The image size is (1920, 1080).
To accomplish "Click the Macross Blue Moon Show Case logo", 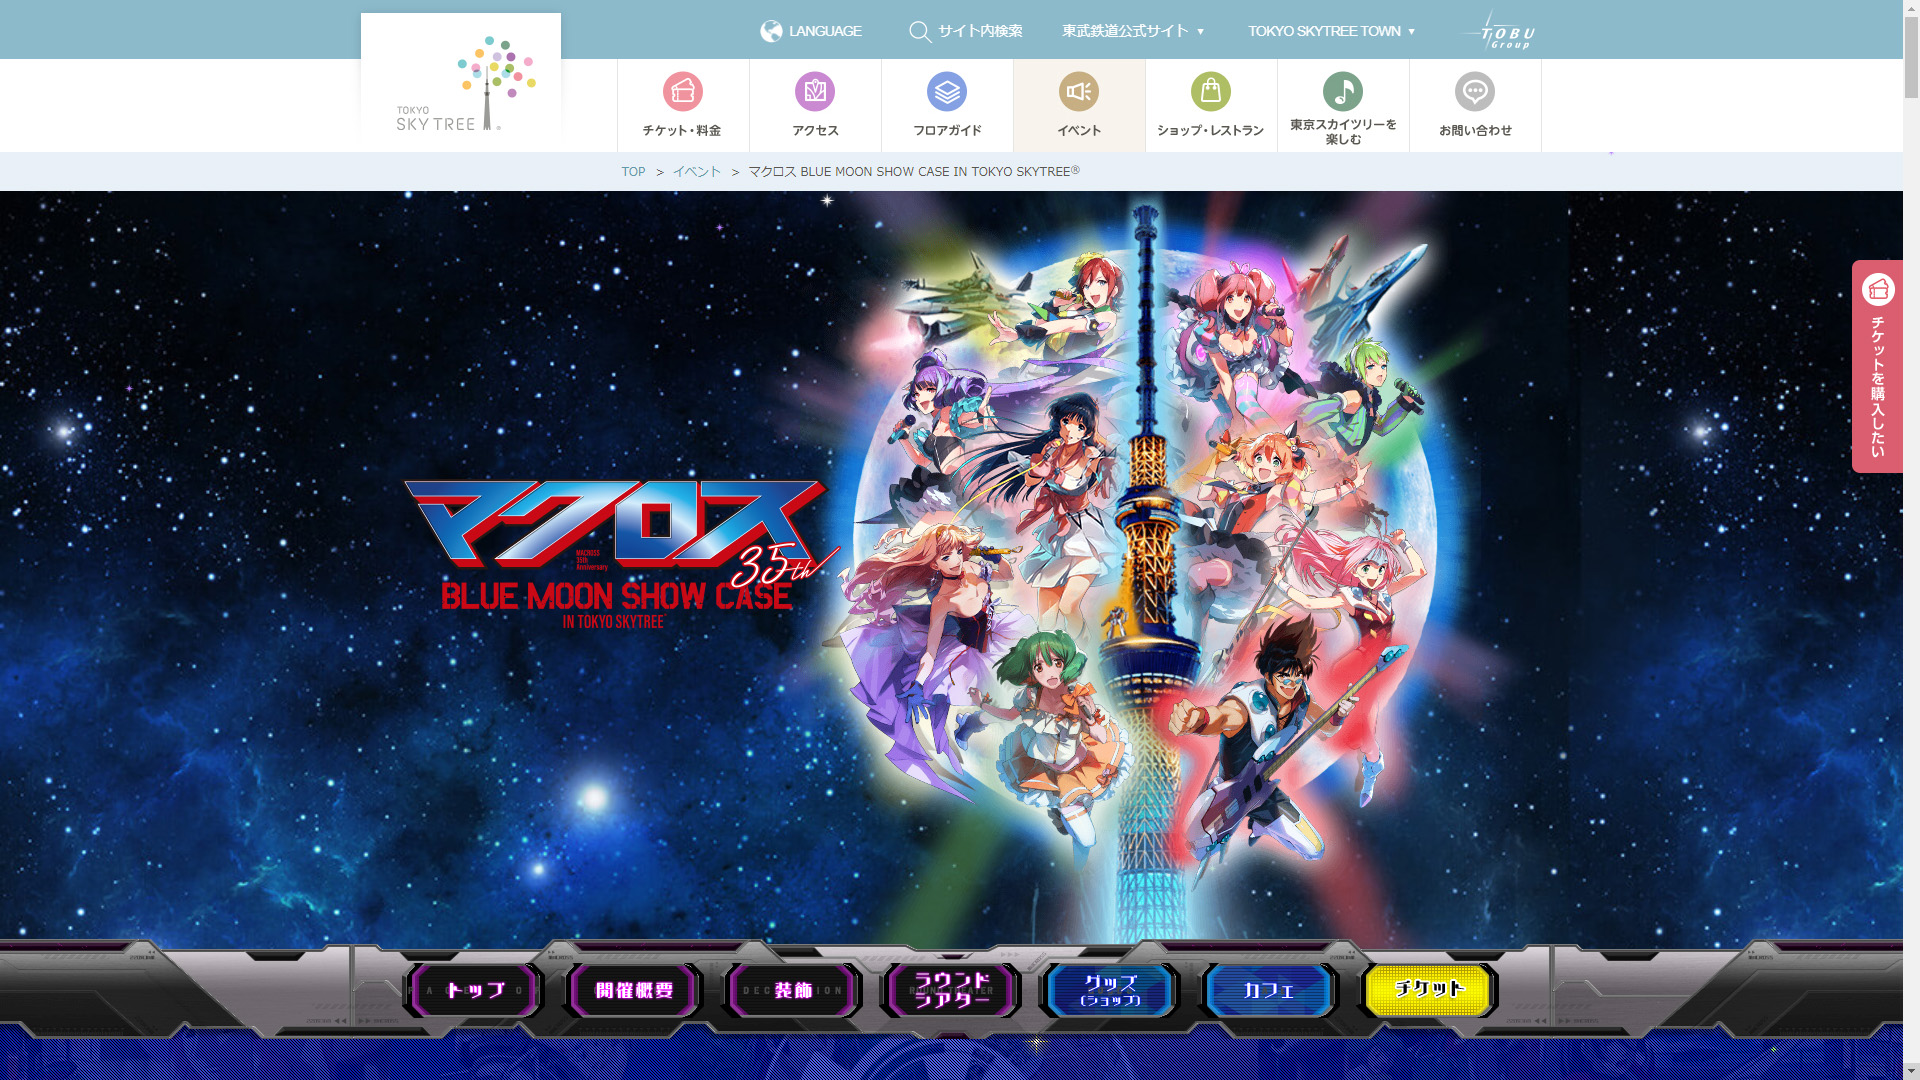I will point(620,553).
